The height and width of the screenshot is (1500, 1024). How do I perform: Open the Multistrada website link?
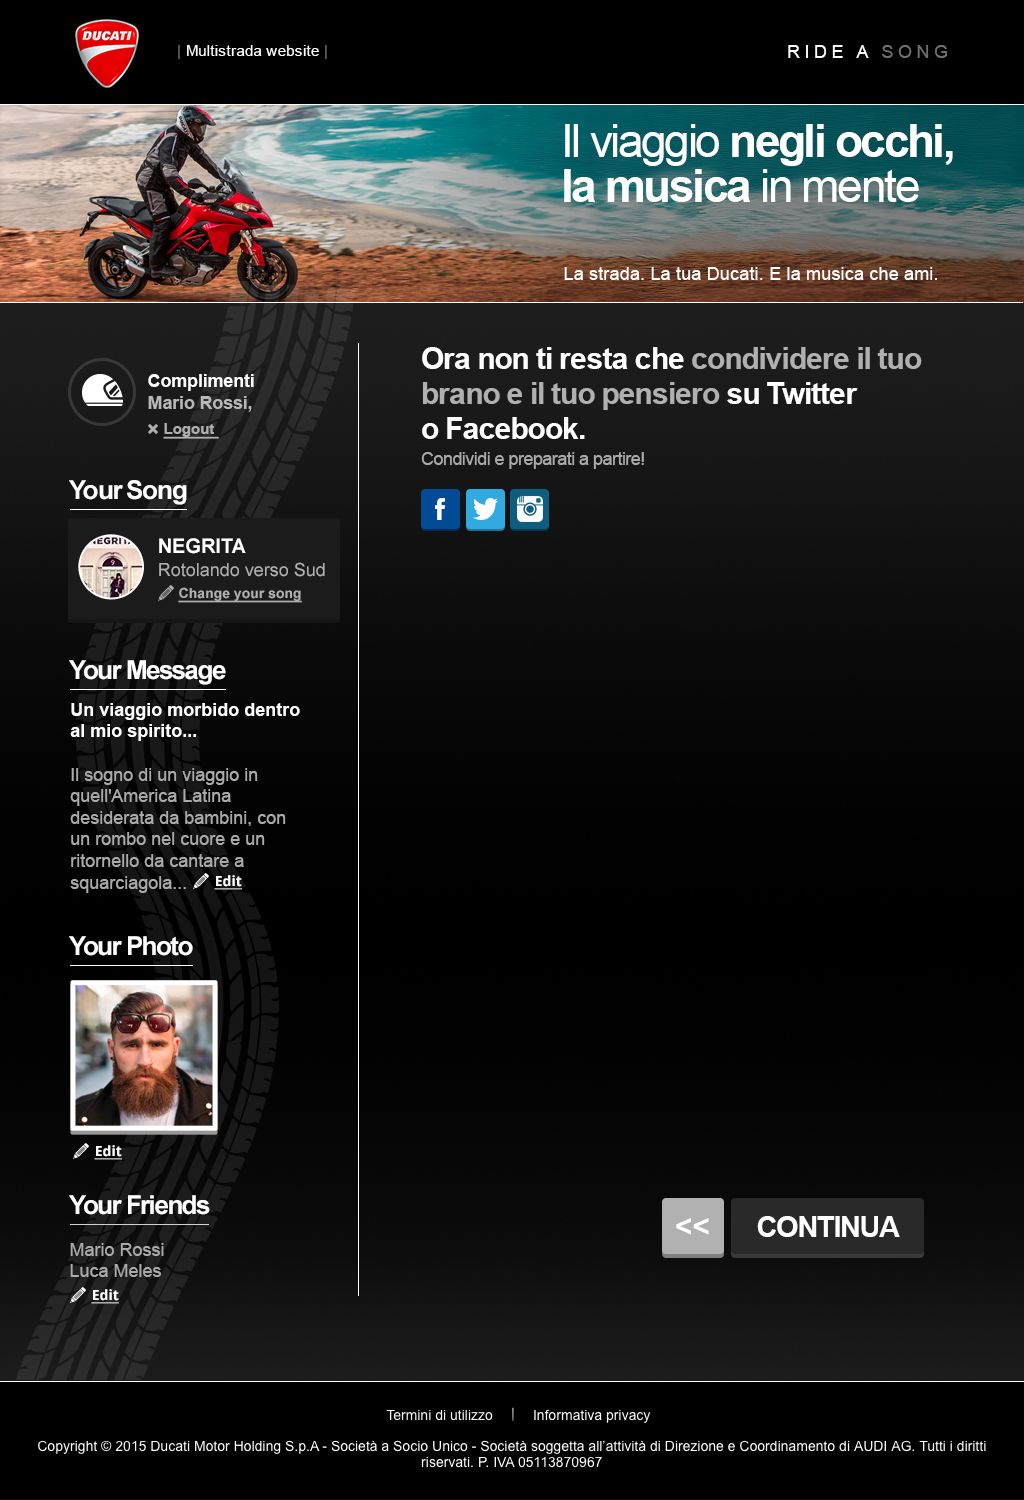click(x=252, y=51)
